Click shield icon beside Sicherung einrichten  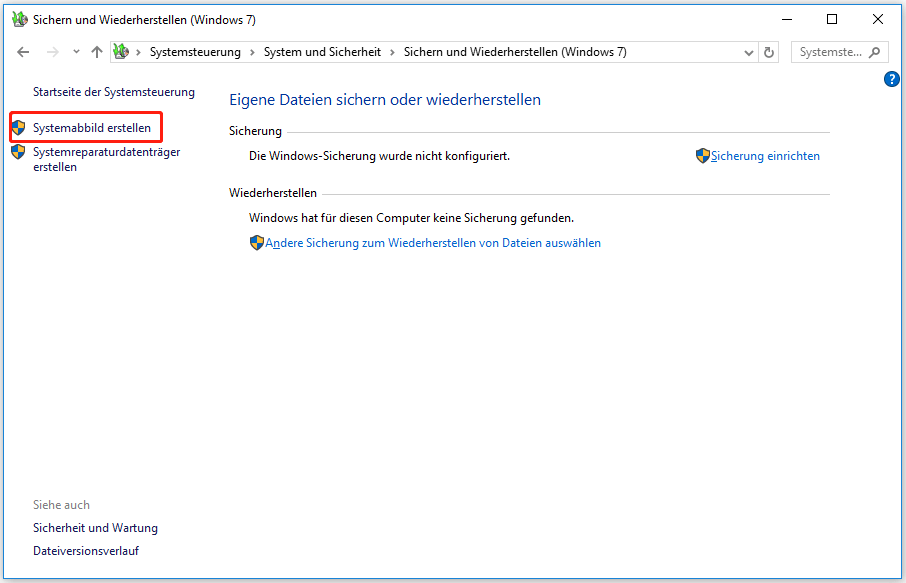click(703, 156)
